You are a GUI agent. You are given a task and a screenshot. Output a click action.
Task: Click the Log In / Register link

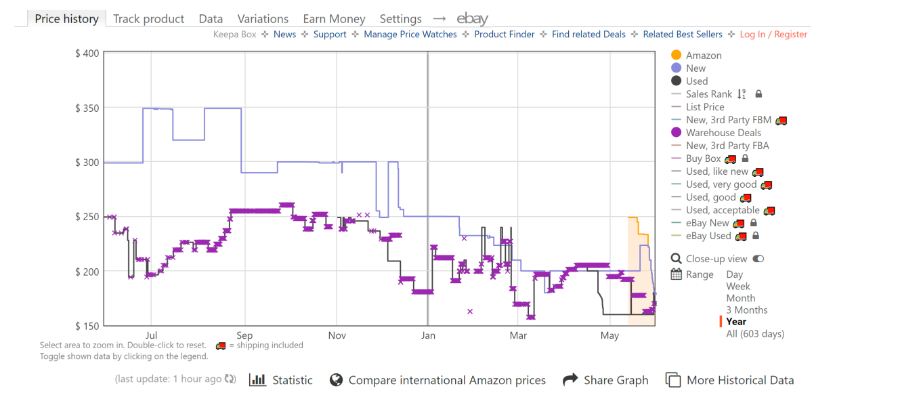click(773, 34)
